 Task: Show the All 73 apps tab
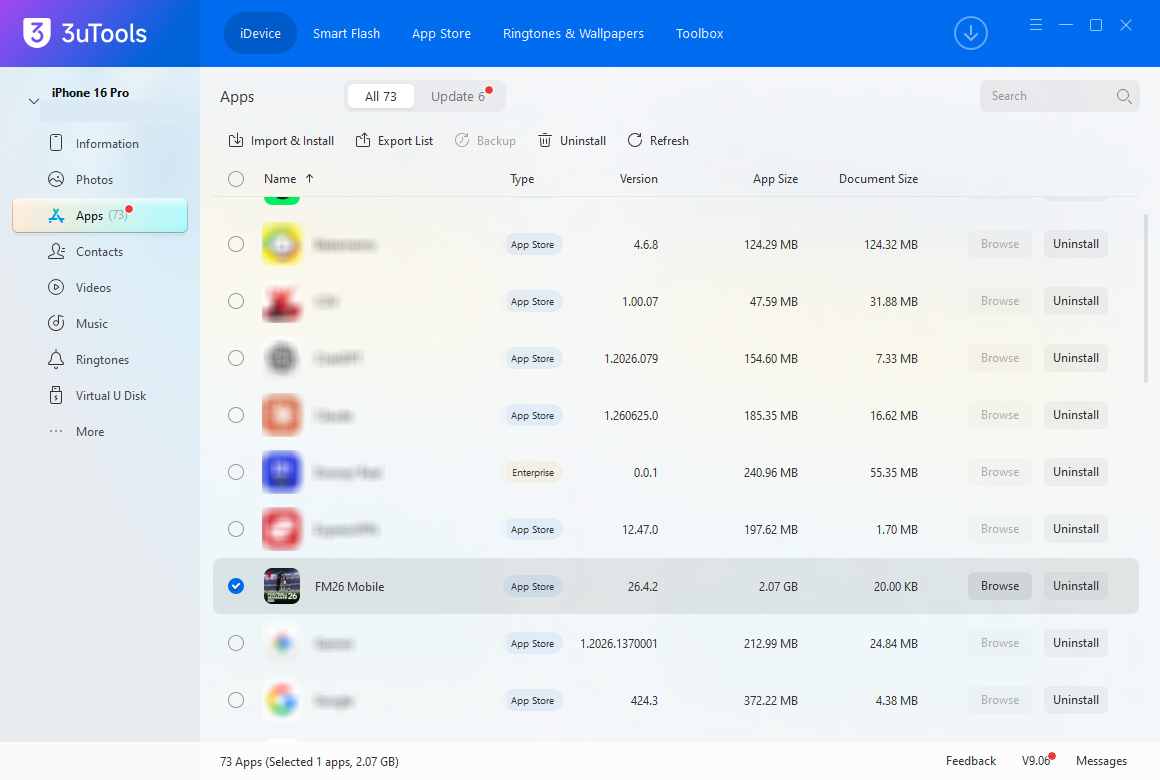[380, 96]
